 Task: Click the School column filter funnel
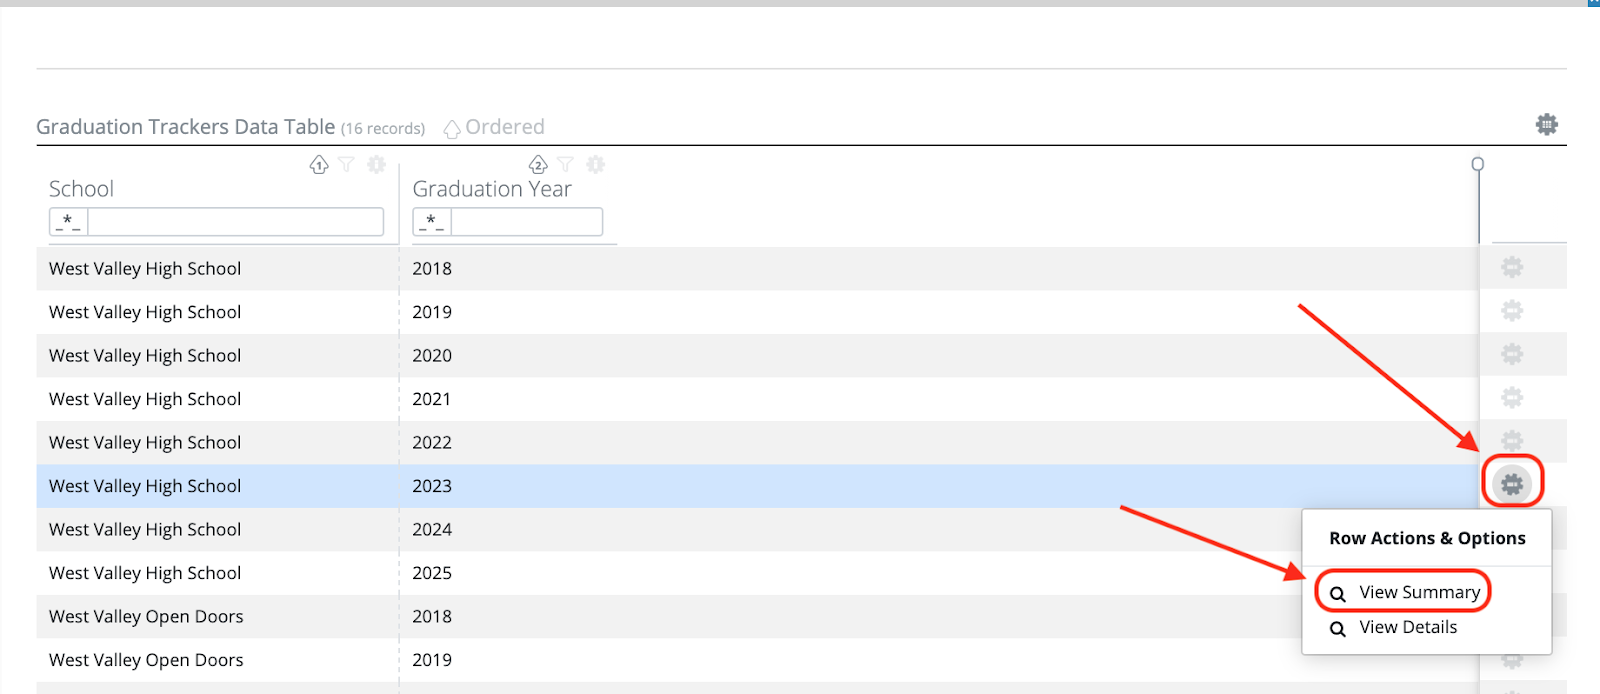click(x=346, y=164)
